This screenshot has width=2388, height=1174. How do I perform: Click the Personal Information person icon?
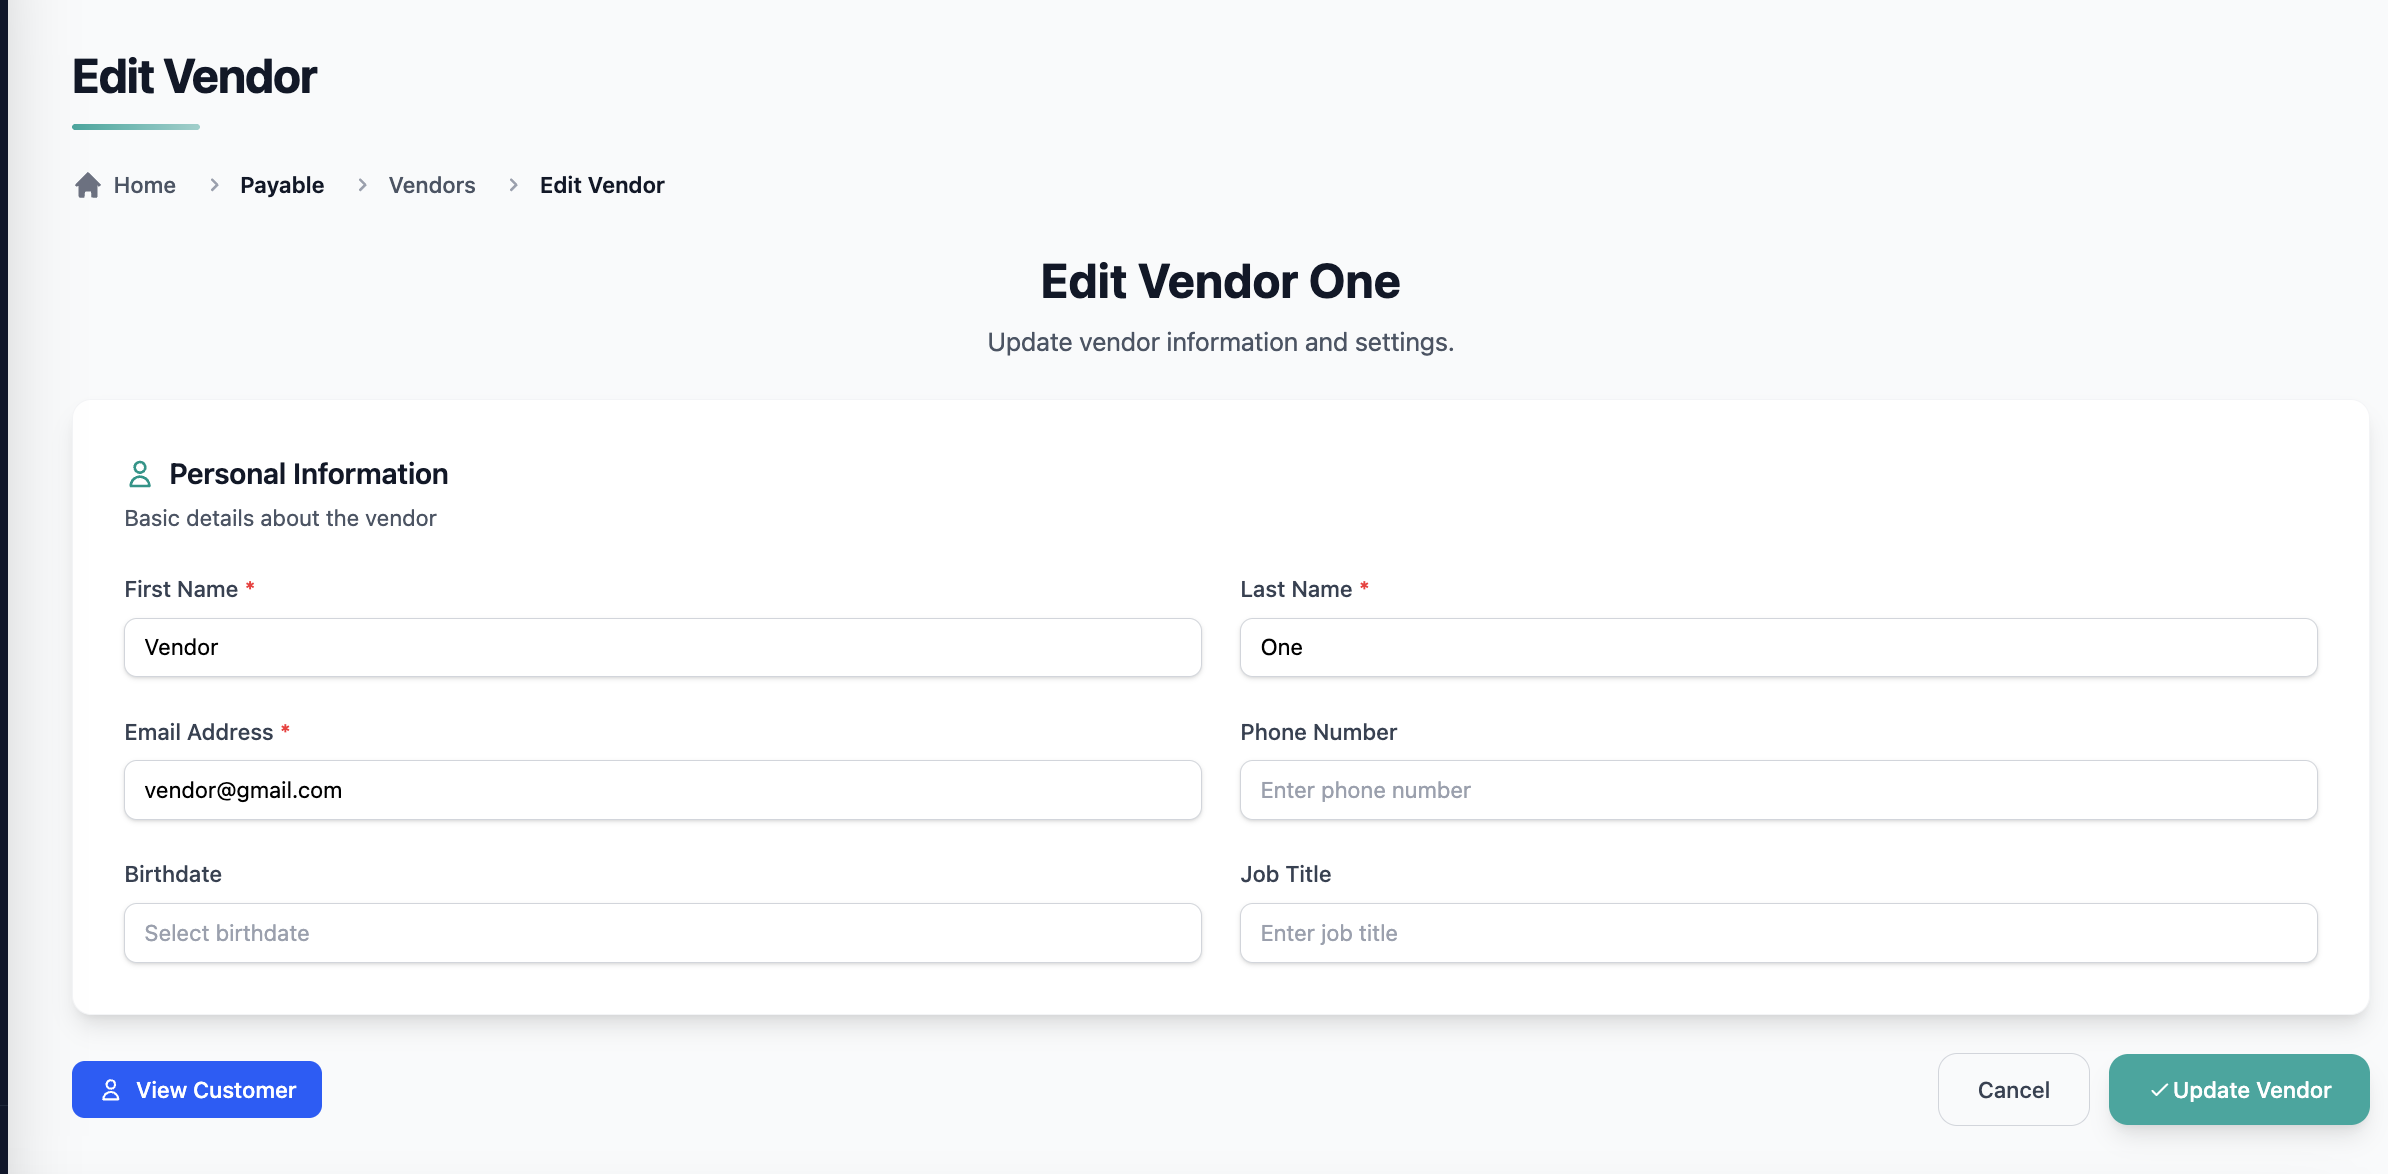point(140,474)
